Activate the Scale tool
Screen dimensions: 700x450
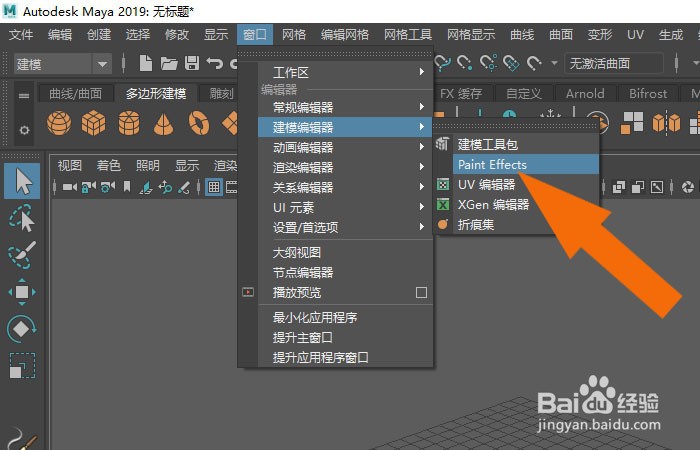[21, 366]
